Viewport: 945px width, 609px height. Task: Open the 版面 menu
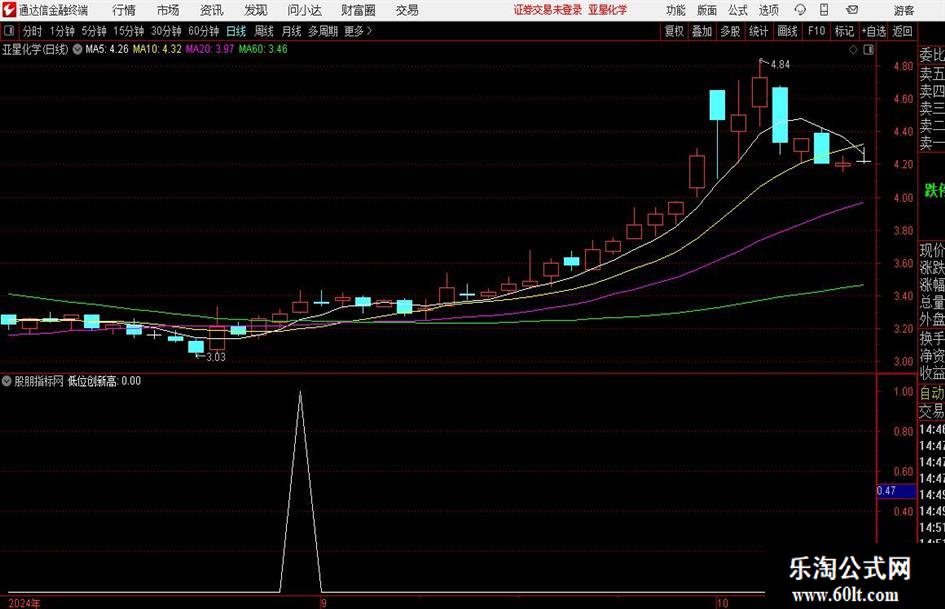pos(707,10)
